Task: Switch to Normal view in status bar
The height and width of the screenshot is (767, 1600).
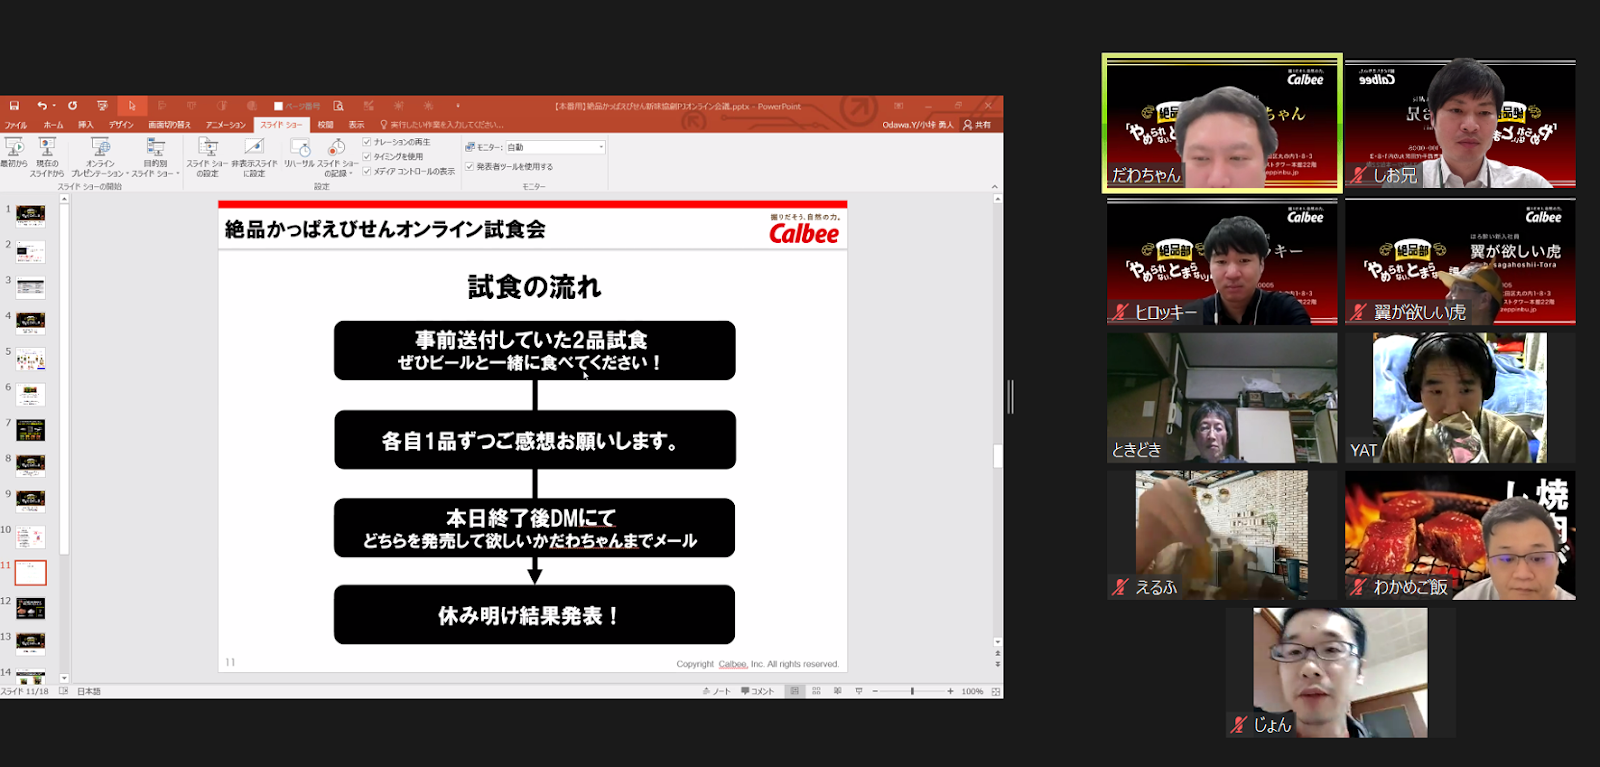Action: click(795, 691)
